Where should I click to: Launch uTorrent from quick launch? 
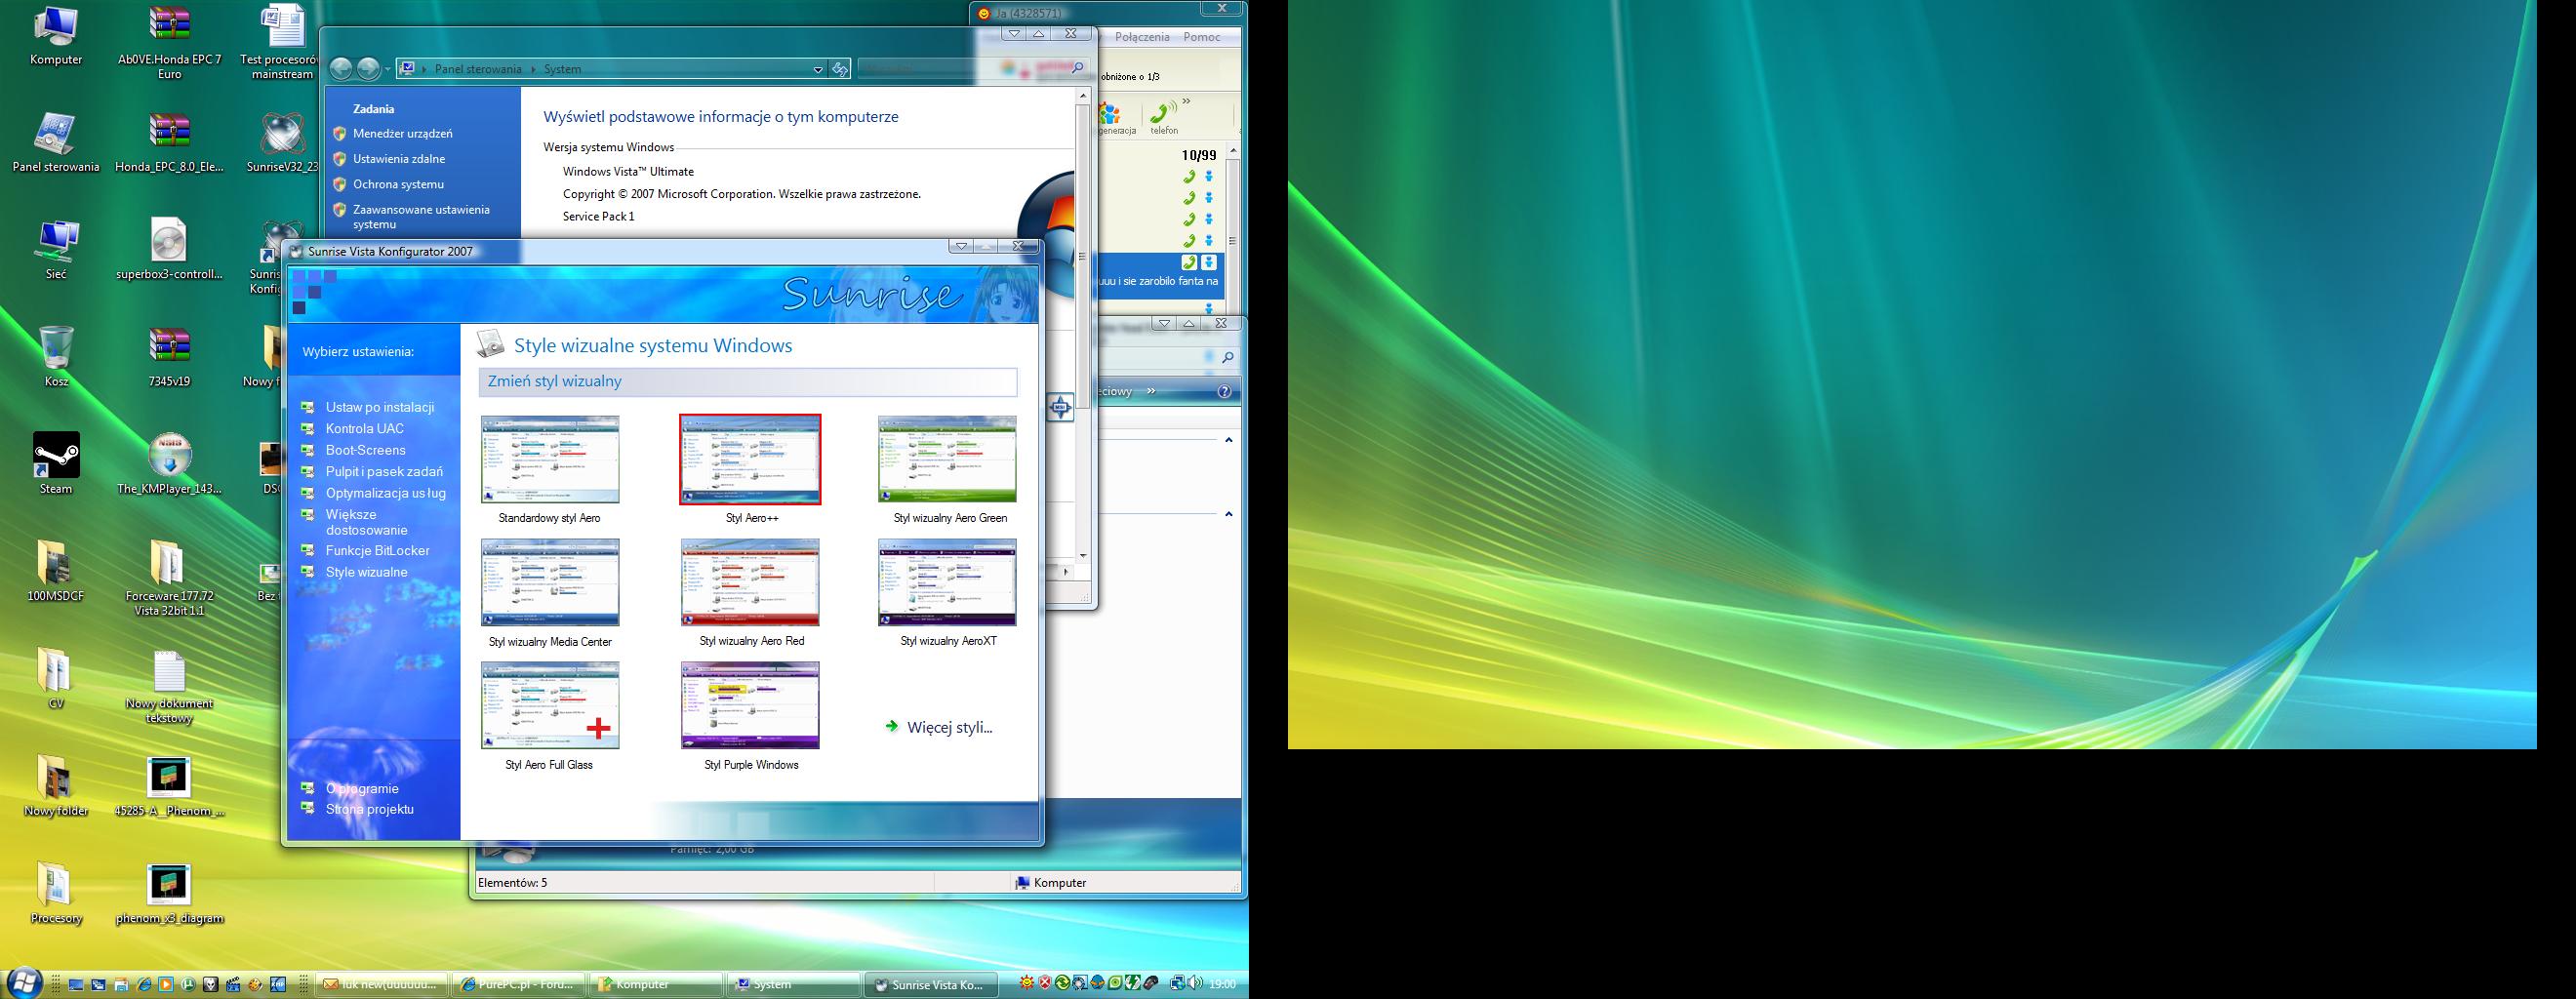point(188,985)
